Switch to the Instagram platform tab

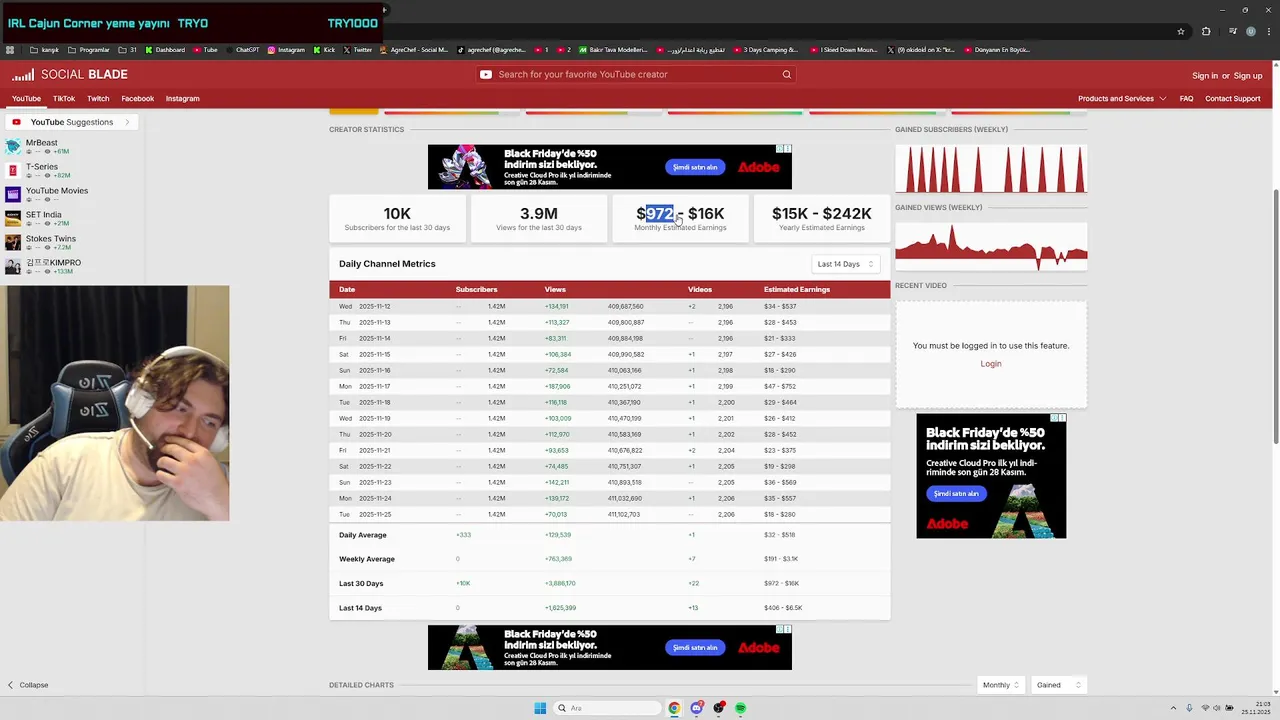(183, 99)
